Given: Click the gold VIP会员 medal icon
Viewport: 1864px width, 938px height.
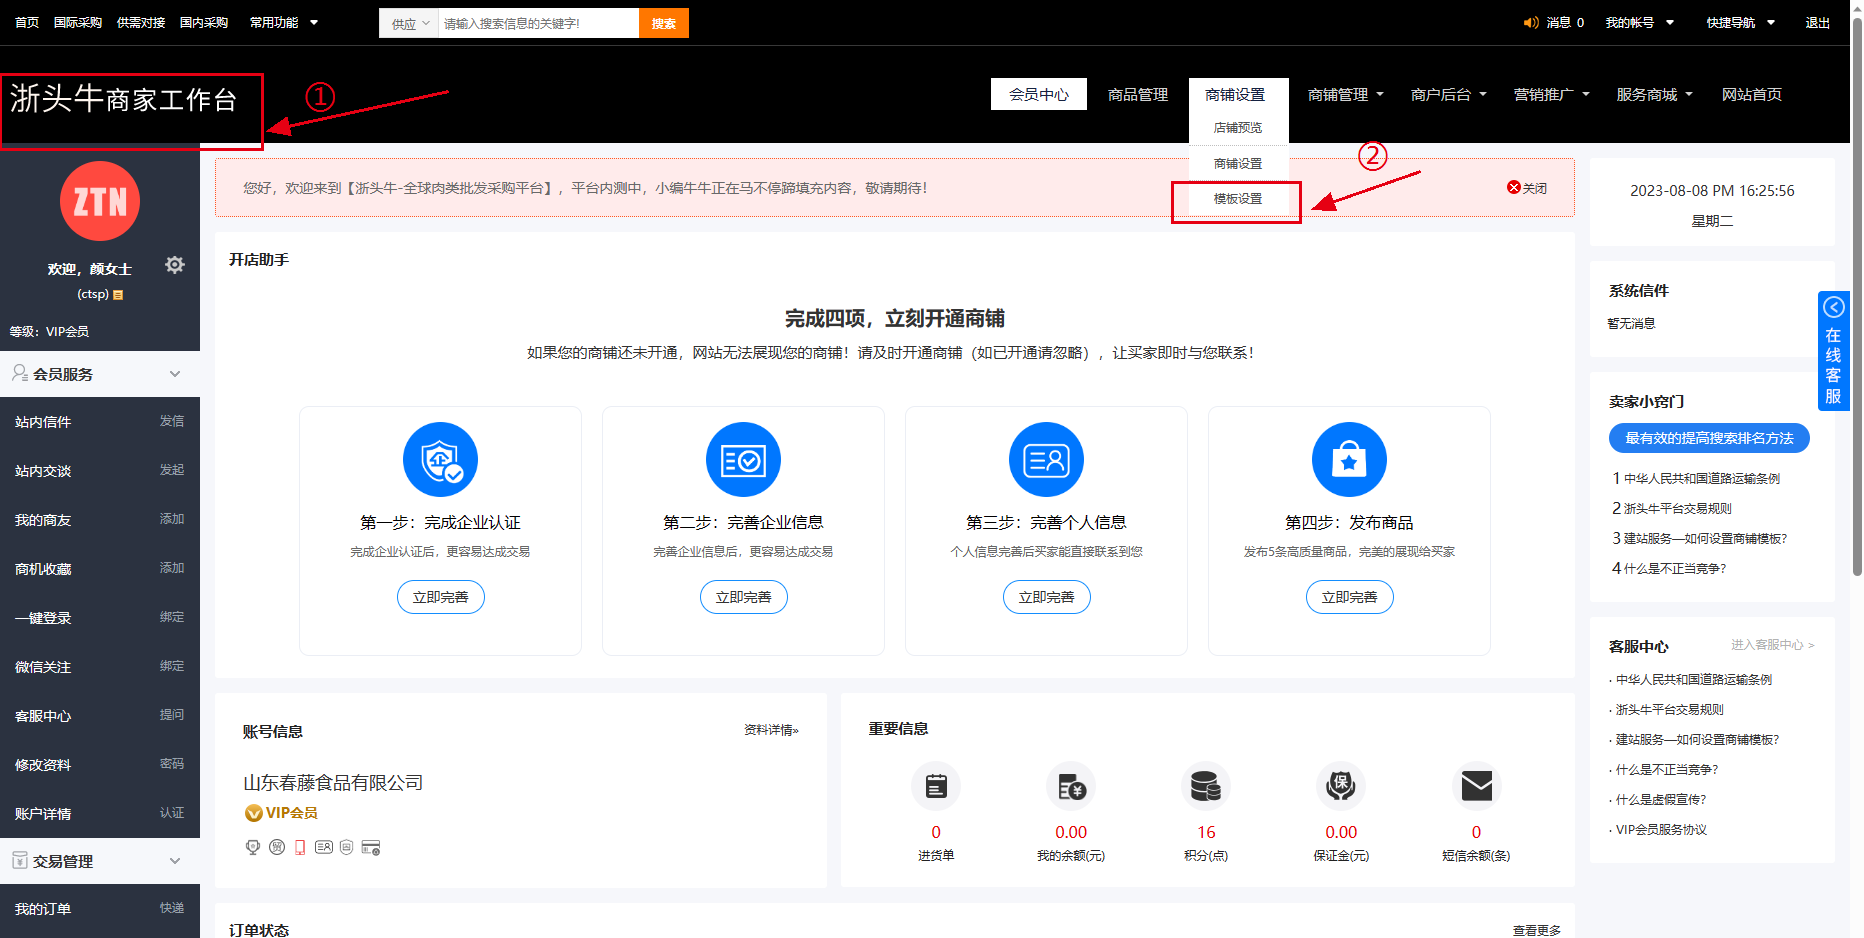Looking at the screenshot, I should pos(254,813).
